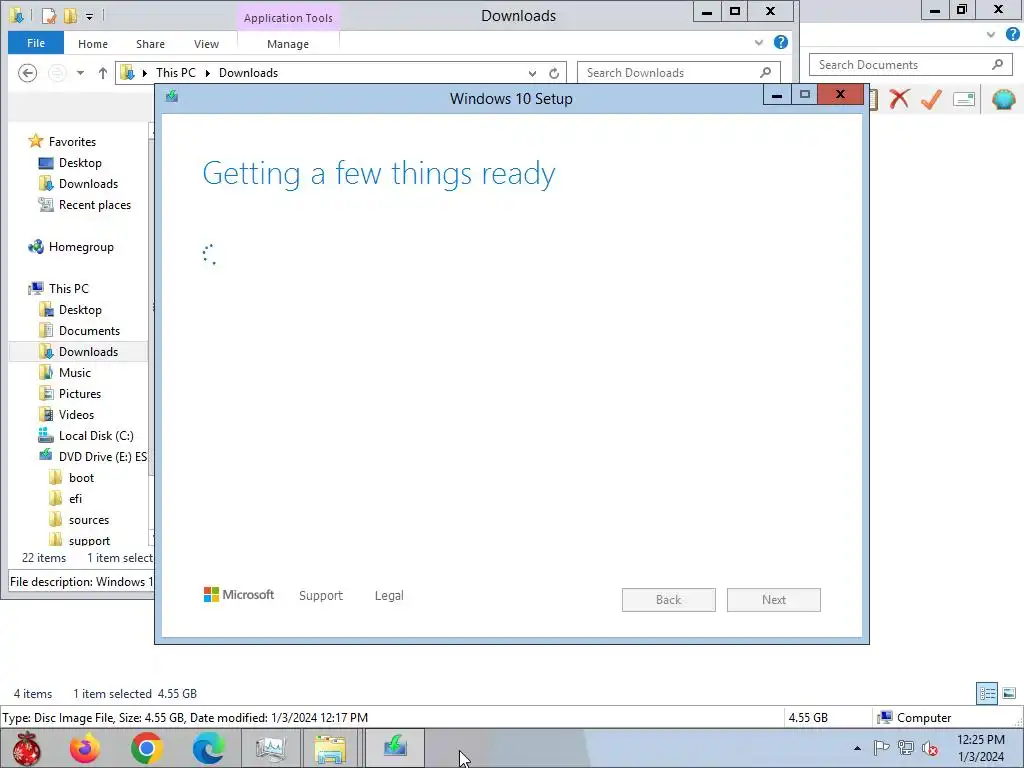
Task: Open the support folder
Action: (89, 541)
